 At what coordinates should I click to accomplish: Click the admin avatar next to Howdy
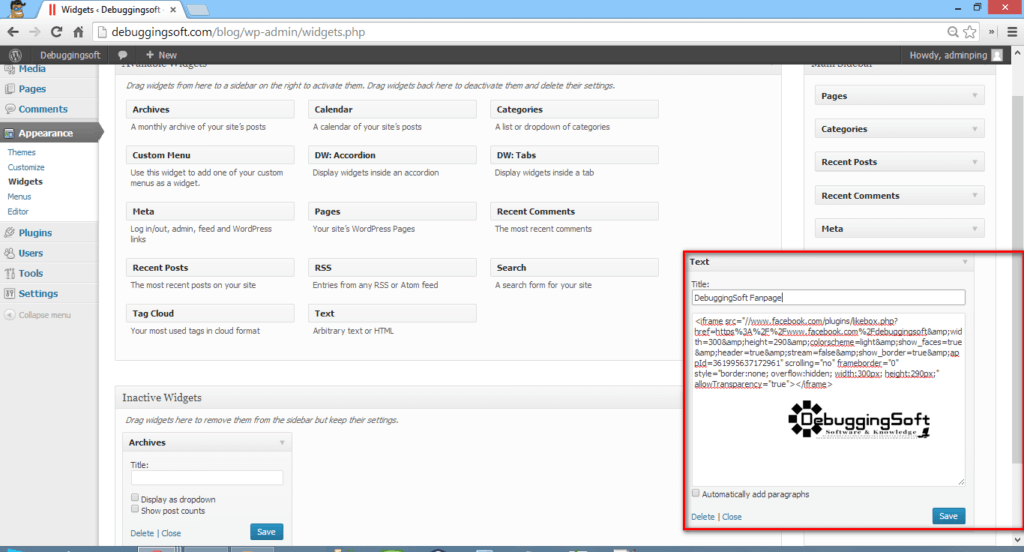click(x=997, y=56)
